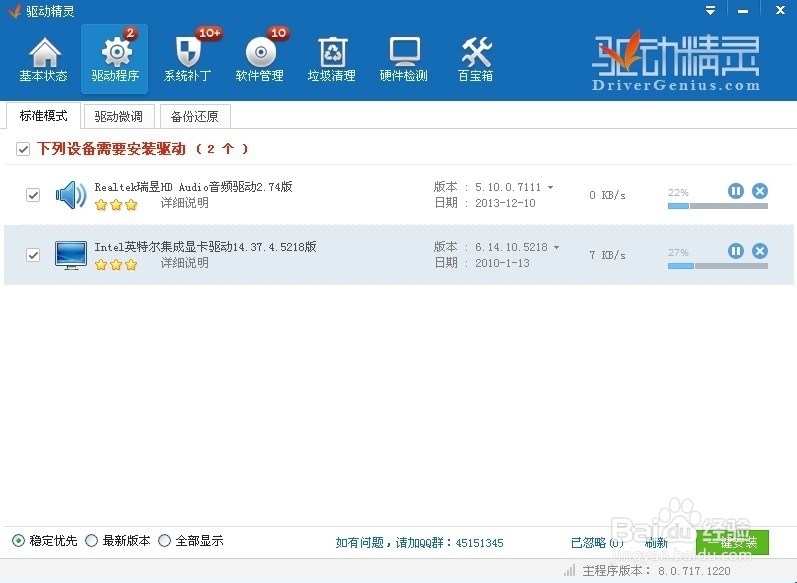
Task: Uncheck the Intel integrated graphics driver checkbox
Action: 33,255
